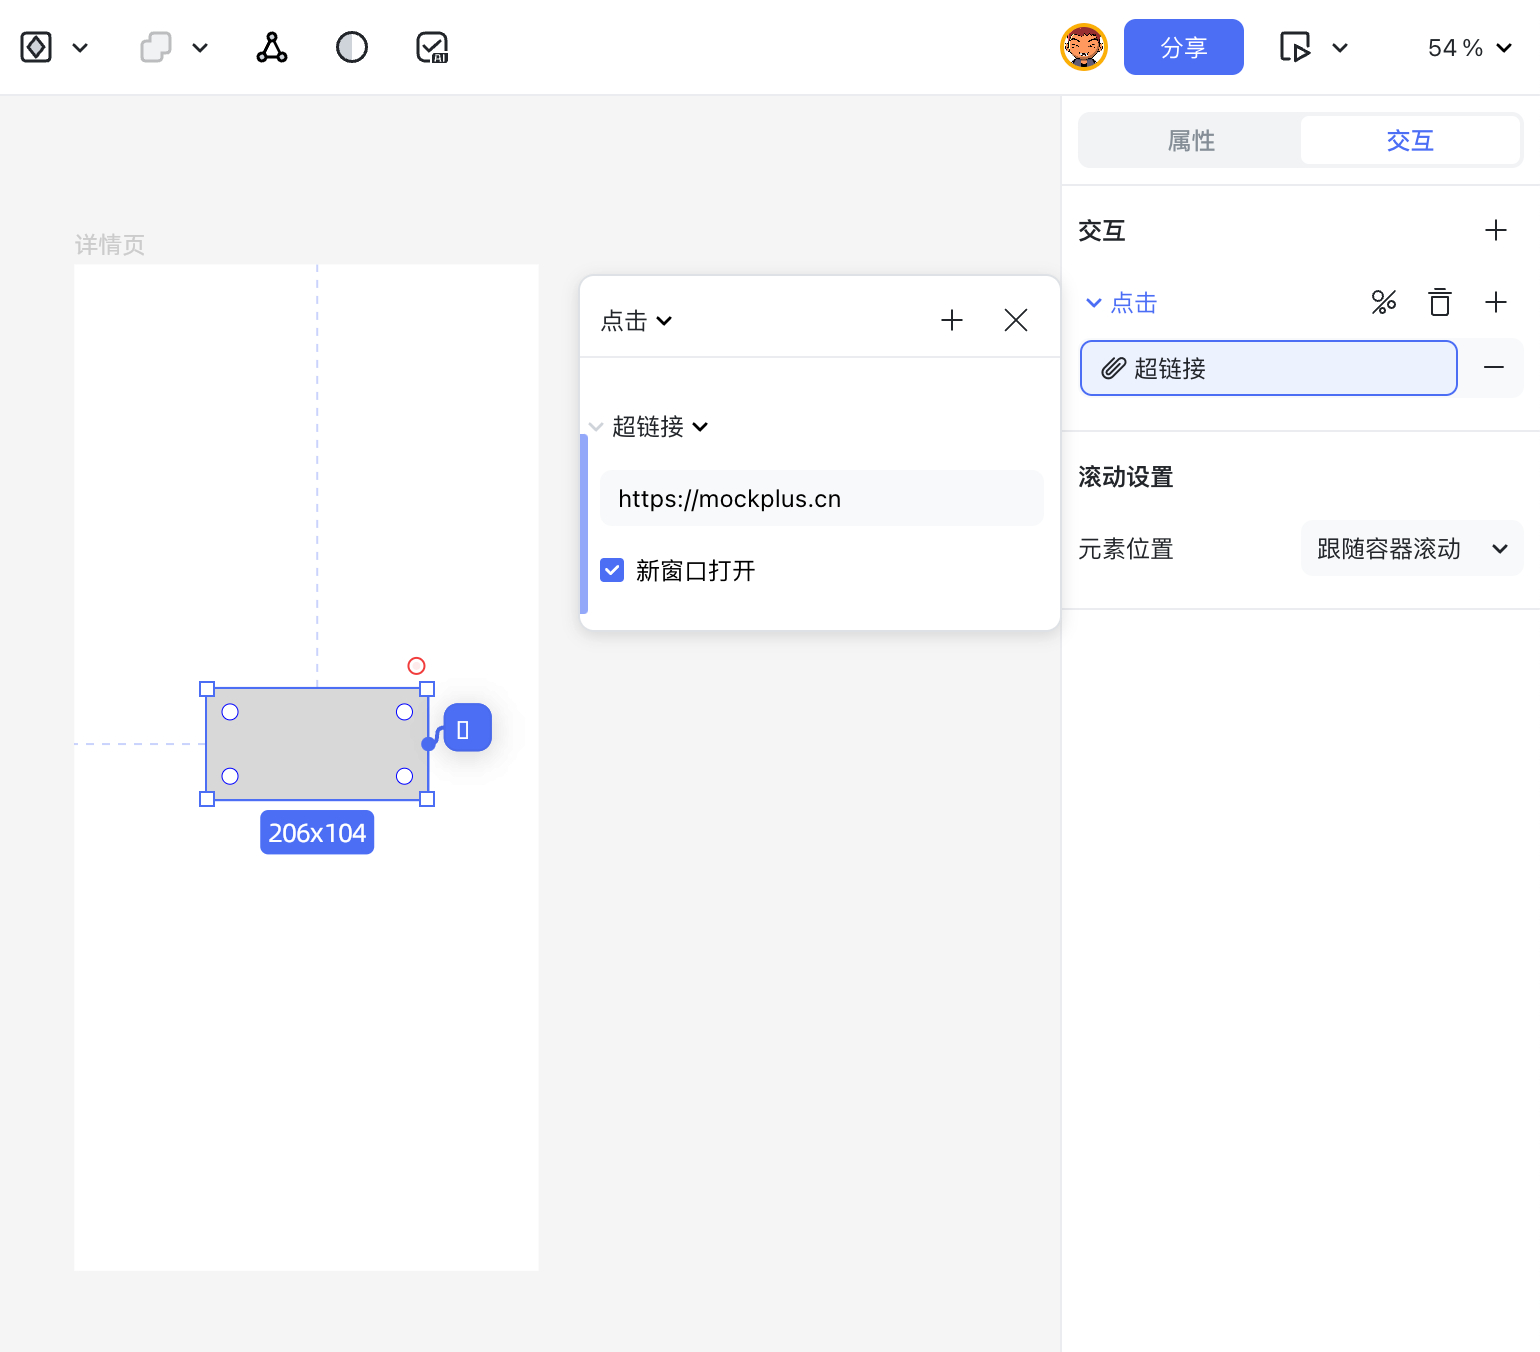This screenshot has width=1540, height=1352.
Task: Click the top-left corner radius handle
Action: [230, 712]
